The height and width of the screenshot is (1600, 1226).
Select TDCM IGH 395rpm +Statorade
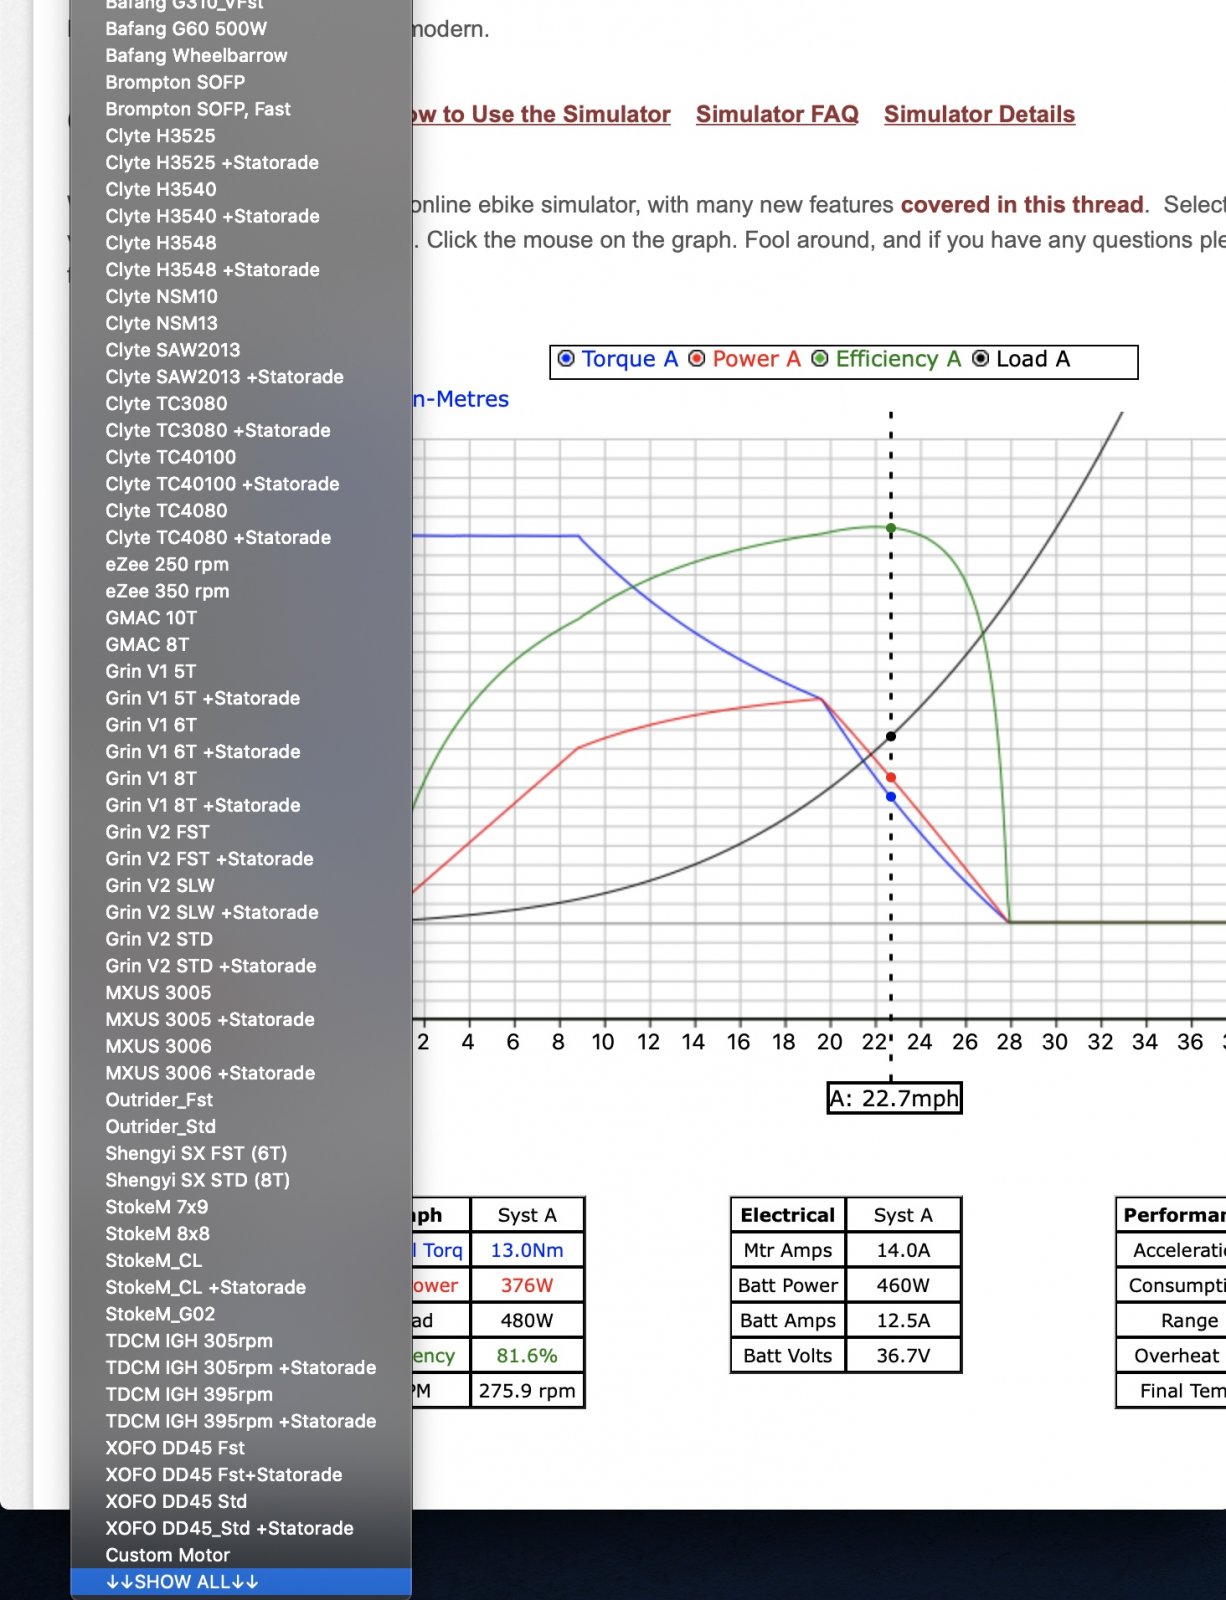point(241,1421)
